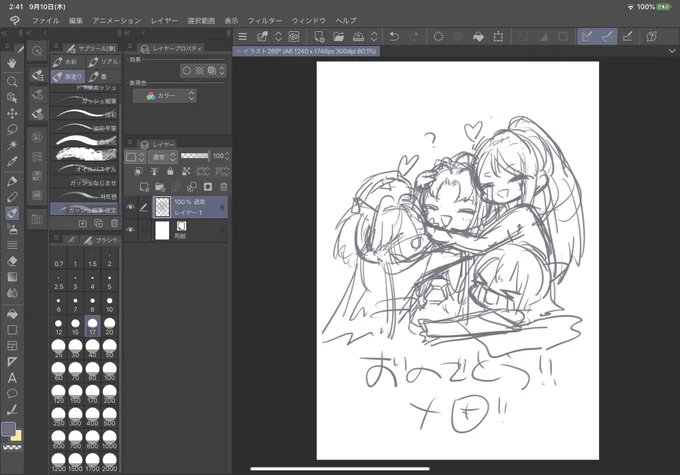
Task: Select the Gradient tool
Action: [12, 277]
